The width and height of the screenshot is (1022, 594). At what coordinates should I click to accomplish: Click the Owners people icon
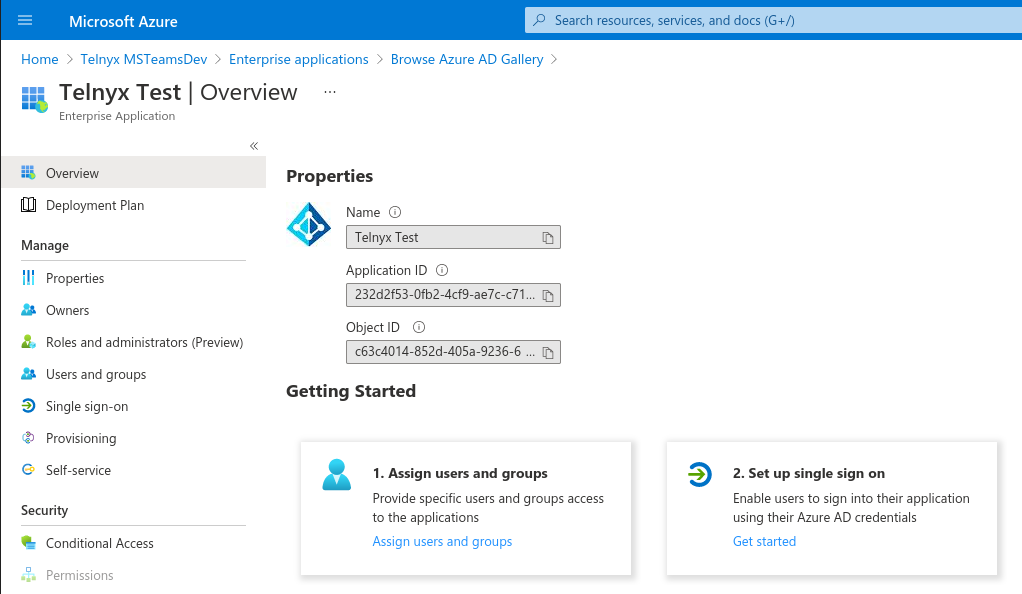[28, 310]
